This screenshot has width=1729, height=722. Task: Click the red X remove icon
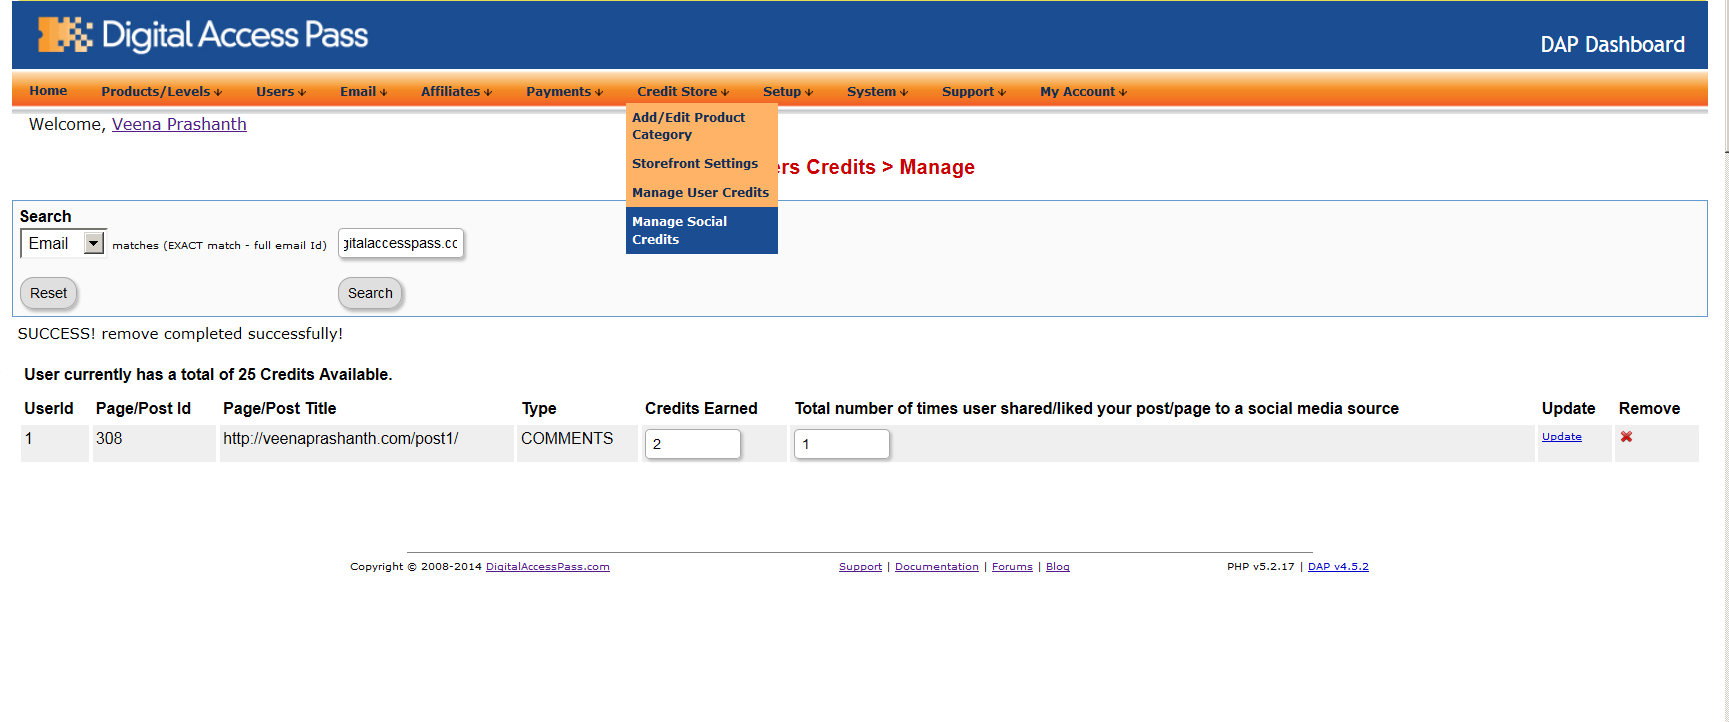pos(1626,437)
